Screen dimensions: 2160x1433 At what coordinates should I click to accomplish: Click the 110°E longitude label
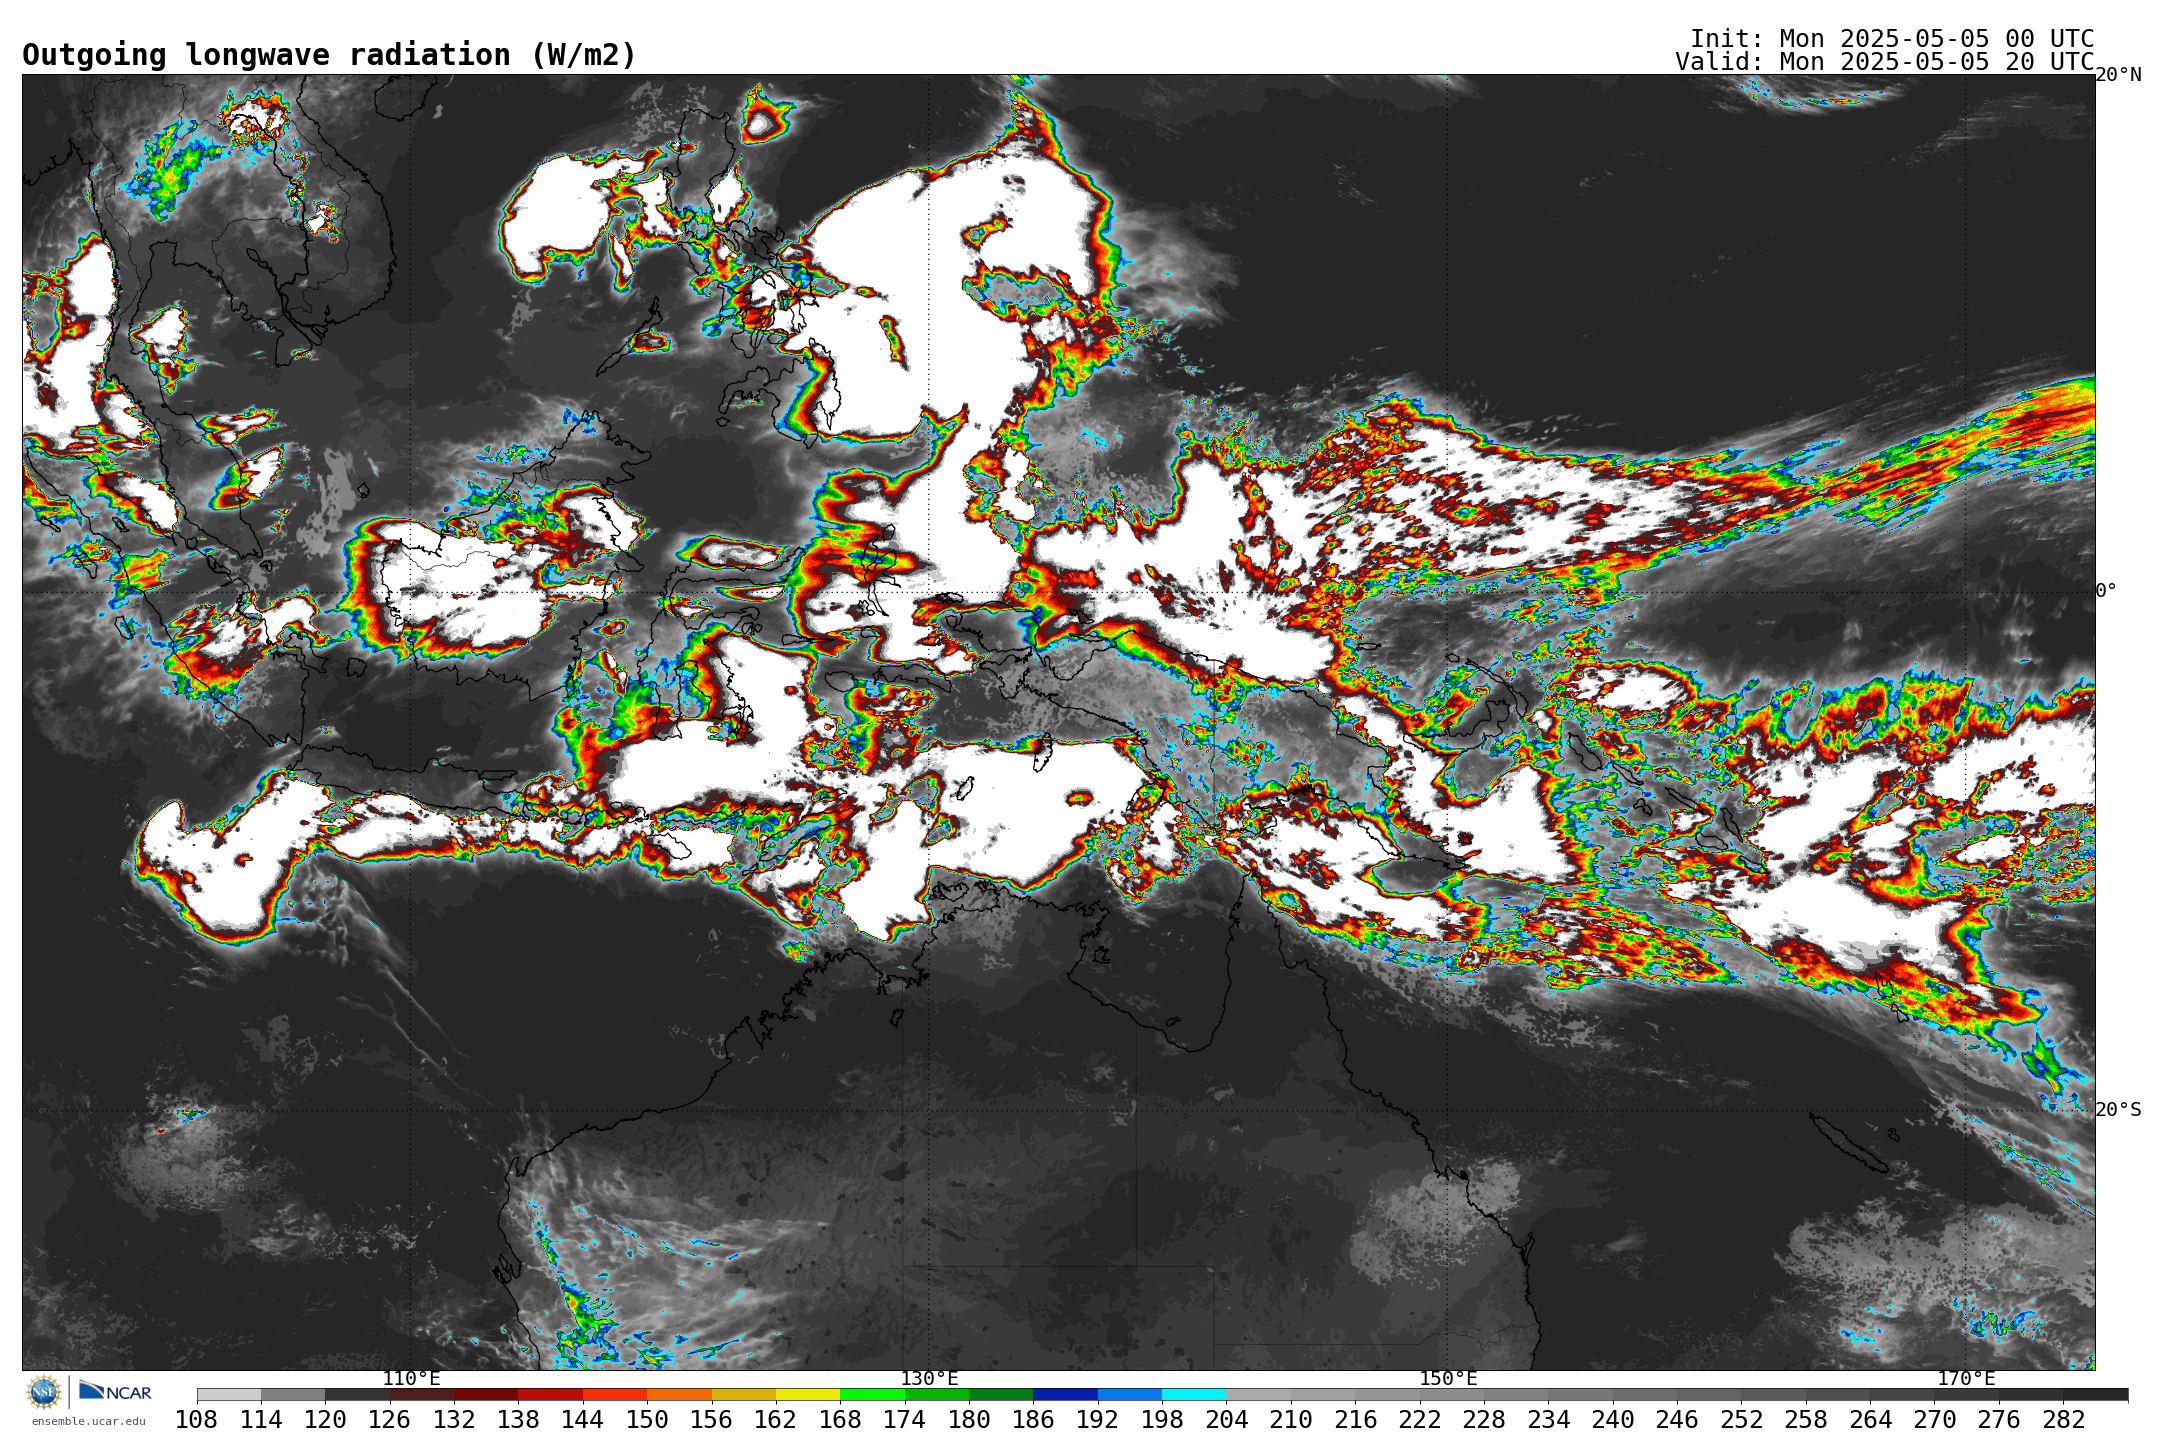pos(411,1378)
